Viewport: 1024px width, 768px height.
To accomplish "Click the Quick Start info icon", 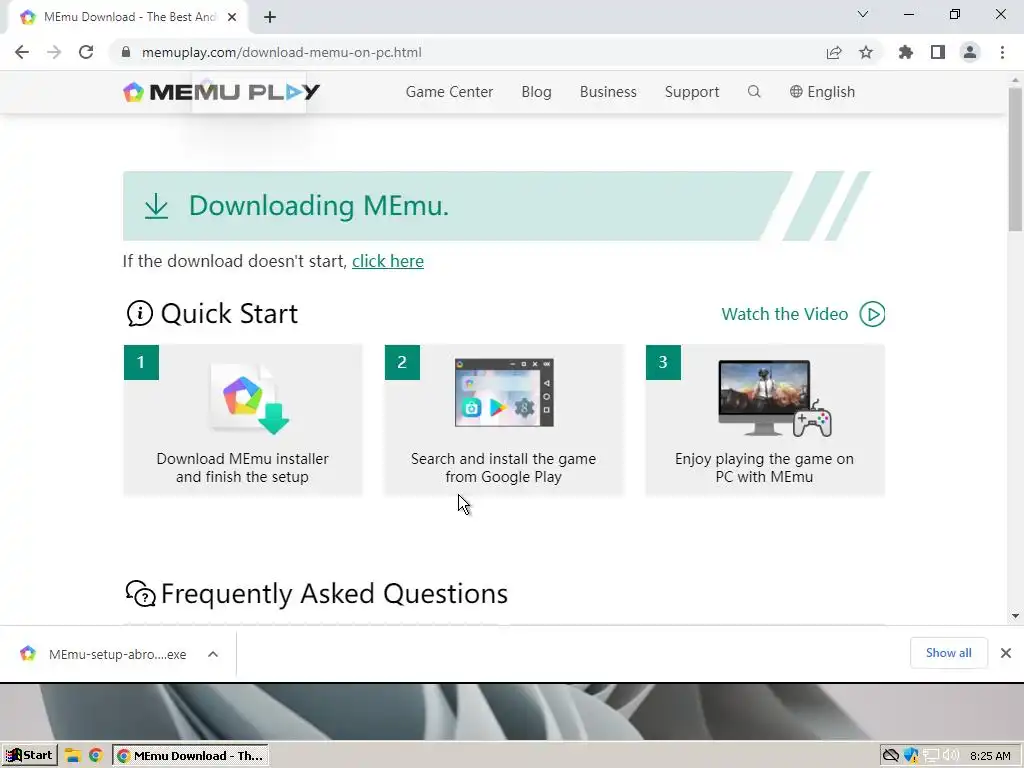I will point(139,313).
